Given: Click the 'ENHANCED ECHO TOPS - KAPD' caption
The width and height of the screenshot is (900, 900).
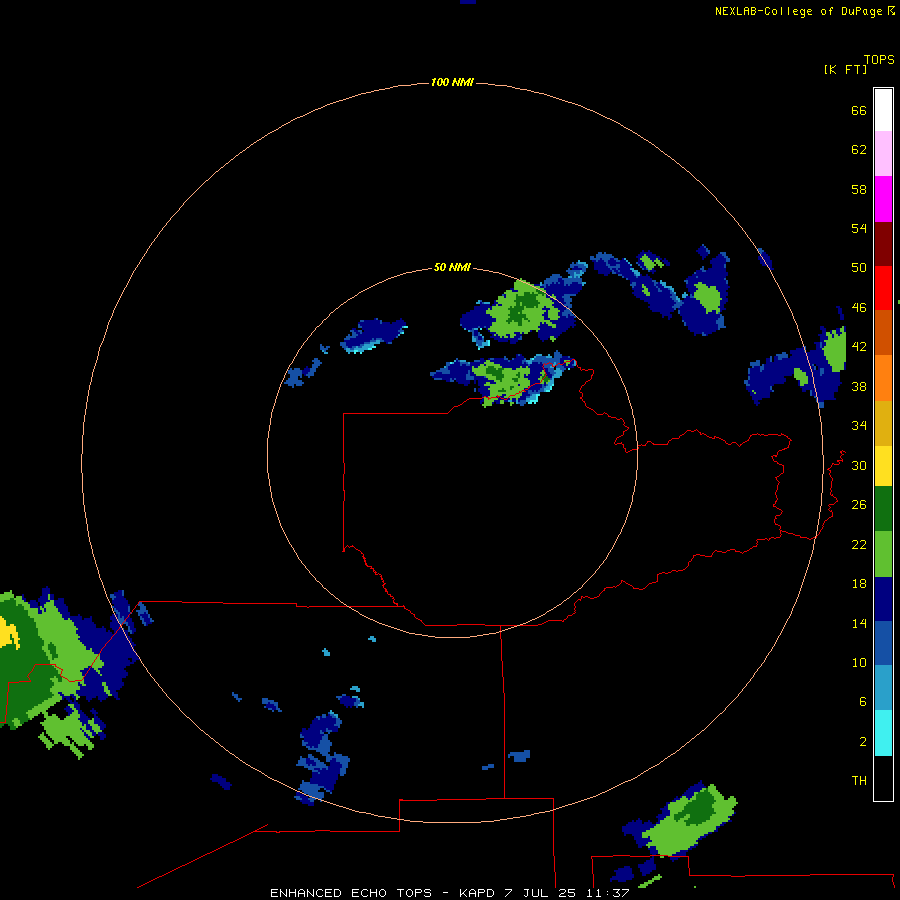Looking at the screenshot, I should tap(382, 893).
